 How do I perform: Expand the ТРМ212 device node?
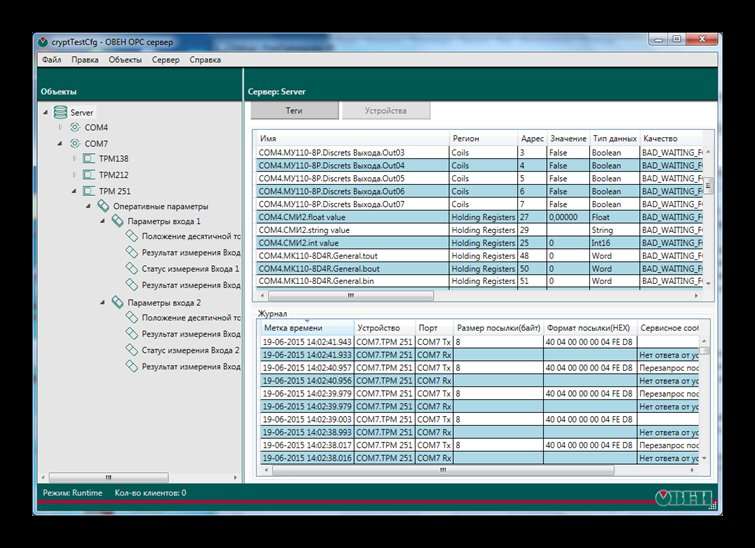[x=74, y=175]
